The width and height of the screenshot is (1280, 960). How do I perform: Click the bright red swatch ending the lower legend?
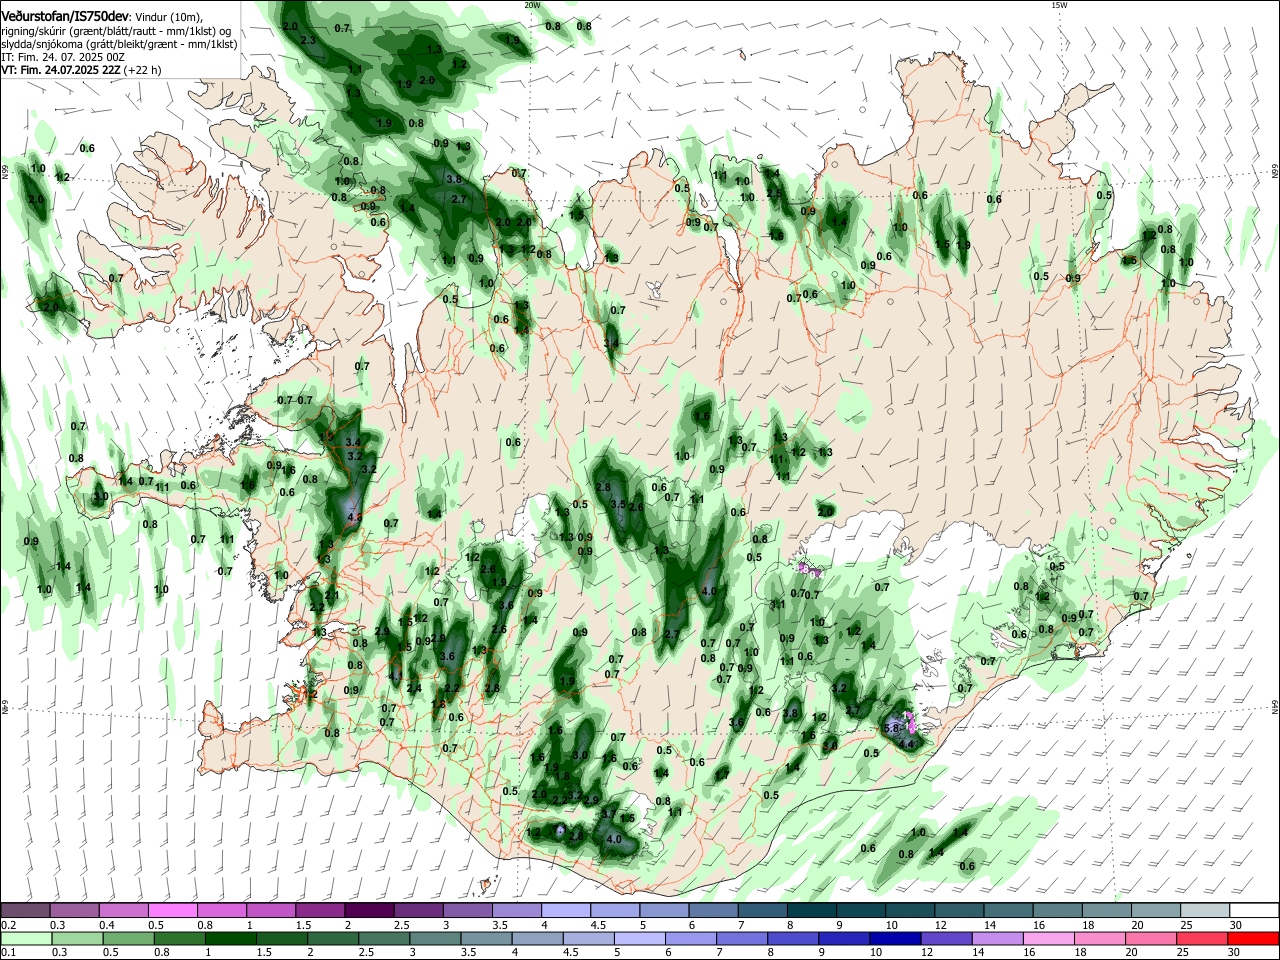(1253, 938)
